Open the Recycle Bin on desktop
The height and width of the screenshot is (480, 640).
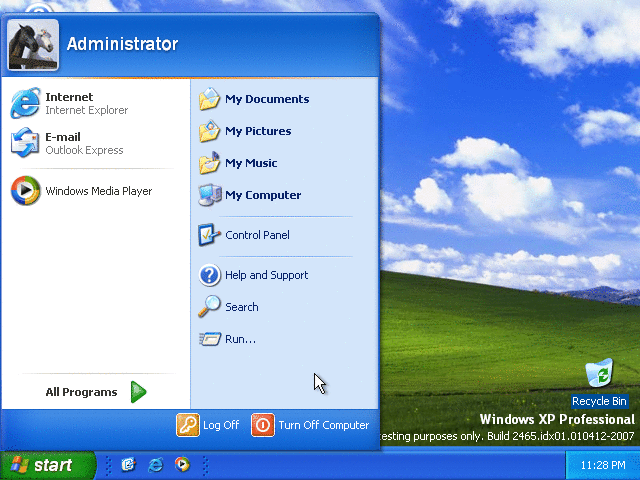click(599, 373)
